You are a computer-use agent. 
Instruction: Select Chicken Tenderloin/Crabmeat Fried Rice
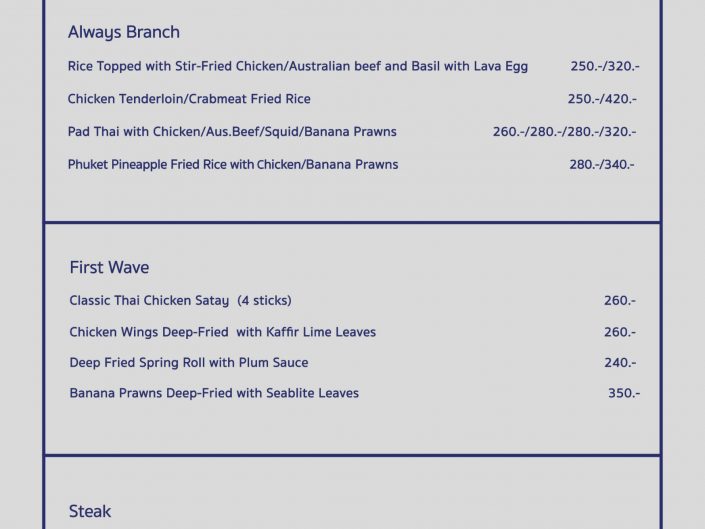coord(189,99)
